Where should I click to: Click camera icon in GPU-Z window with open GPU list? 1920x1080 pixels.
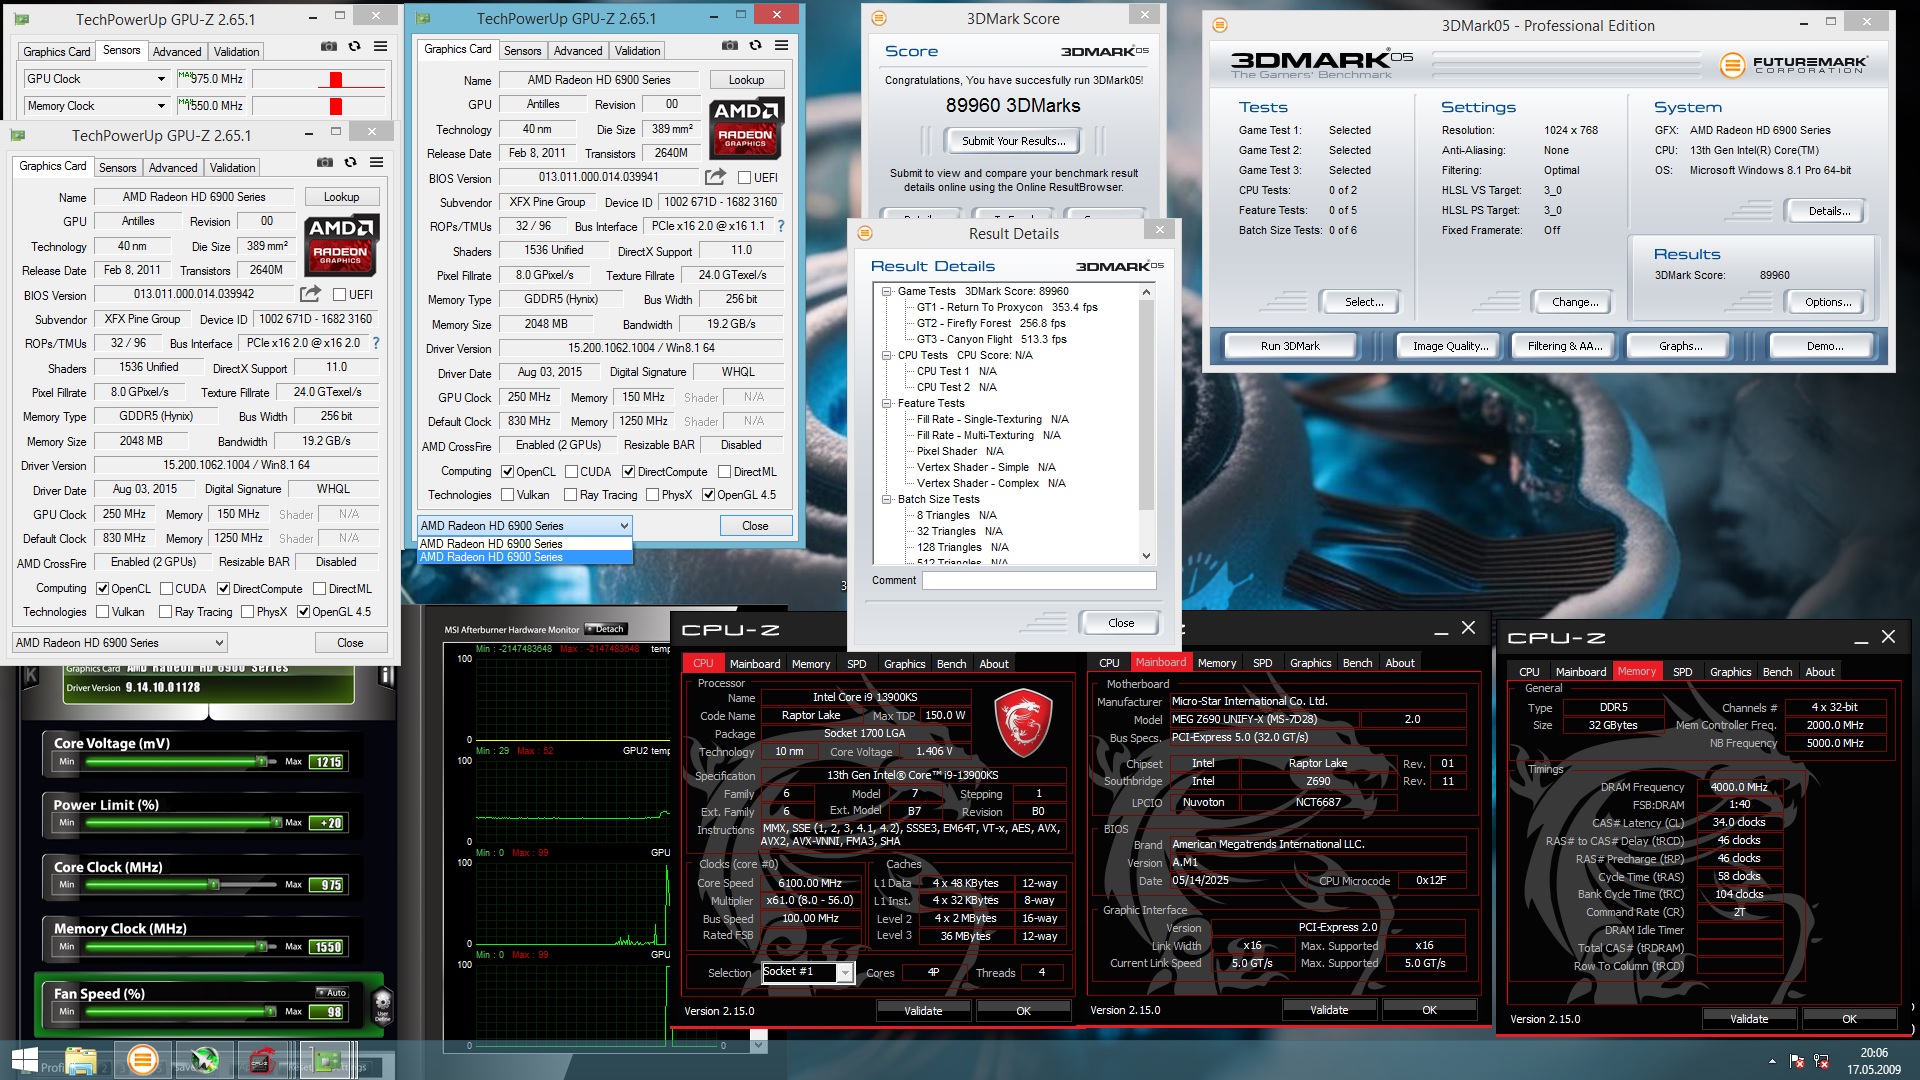click(730, 46)
